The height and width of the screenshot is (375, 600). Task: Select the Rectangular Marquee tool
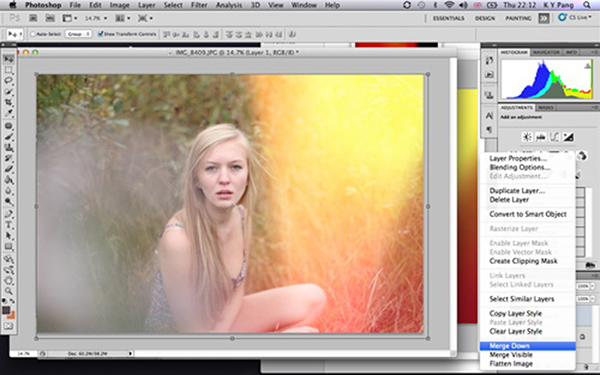[x=8, y=70]
